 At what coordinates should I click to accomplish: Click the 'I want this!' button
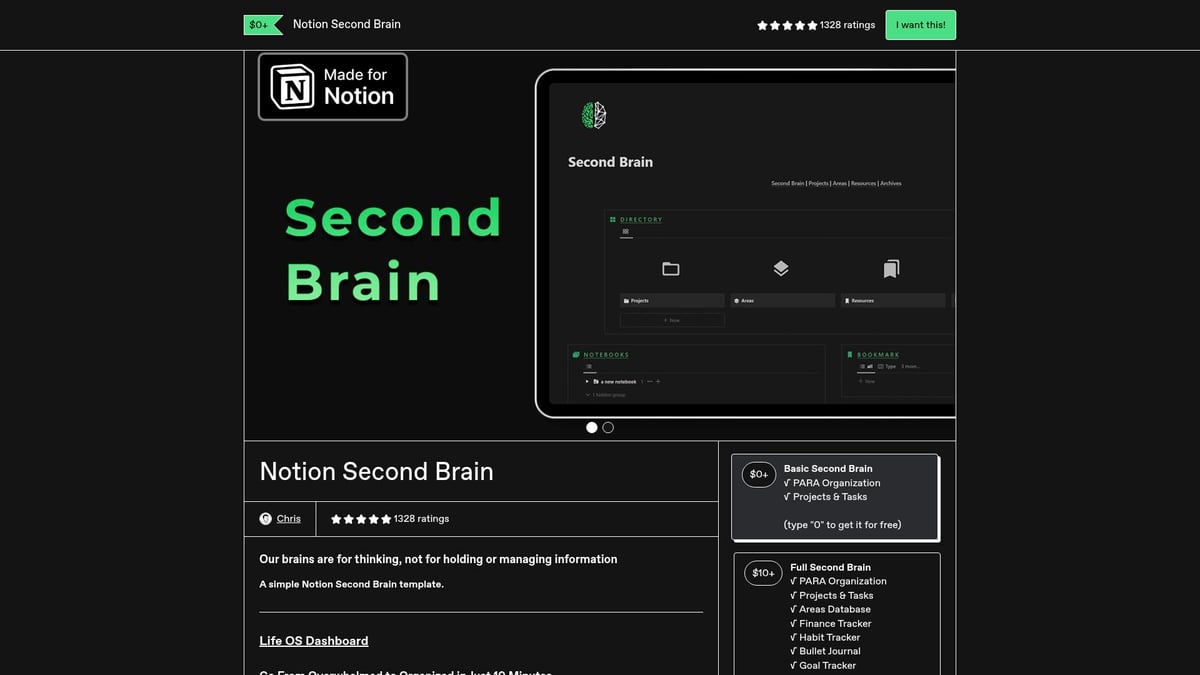[920, 24]
